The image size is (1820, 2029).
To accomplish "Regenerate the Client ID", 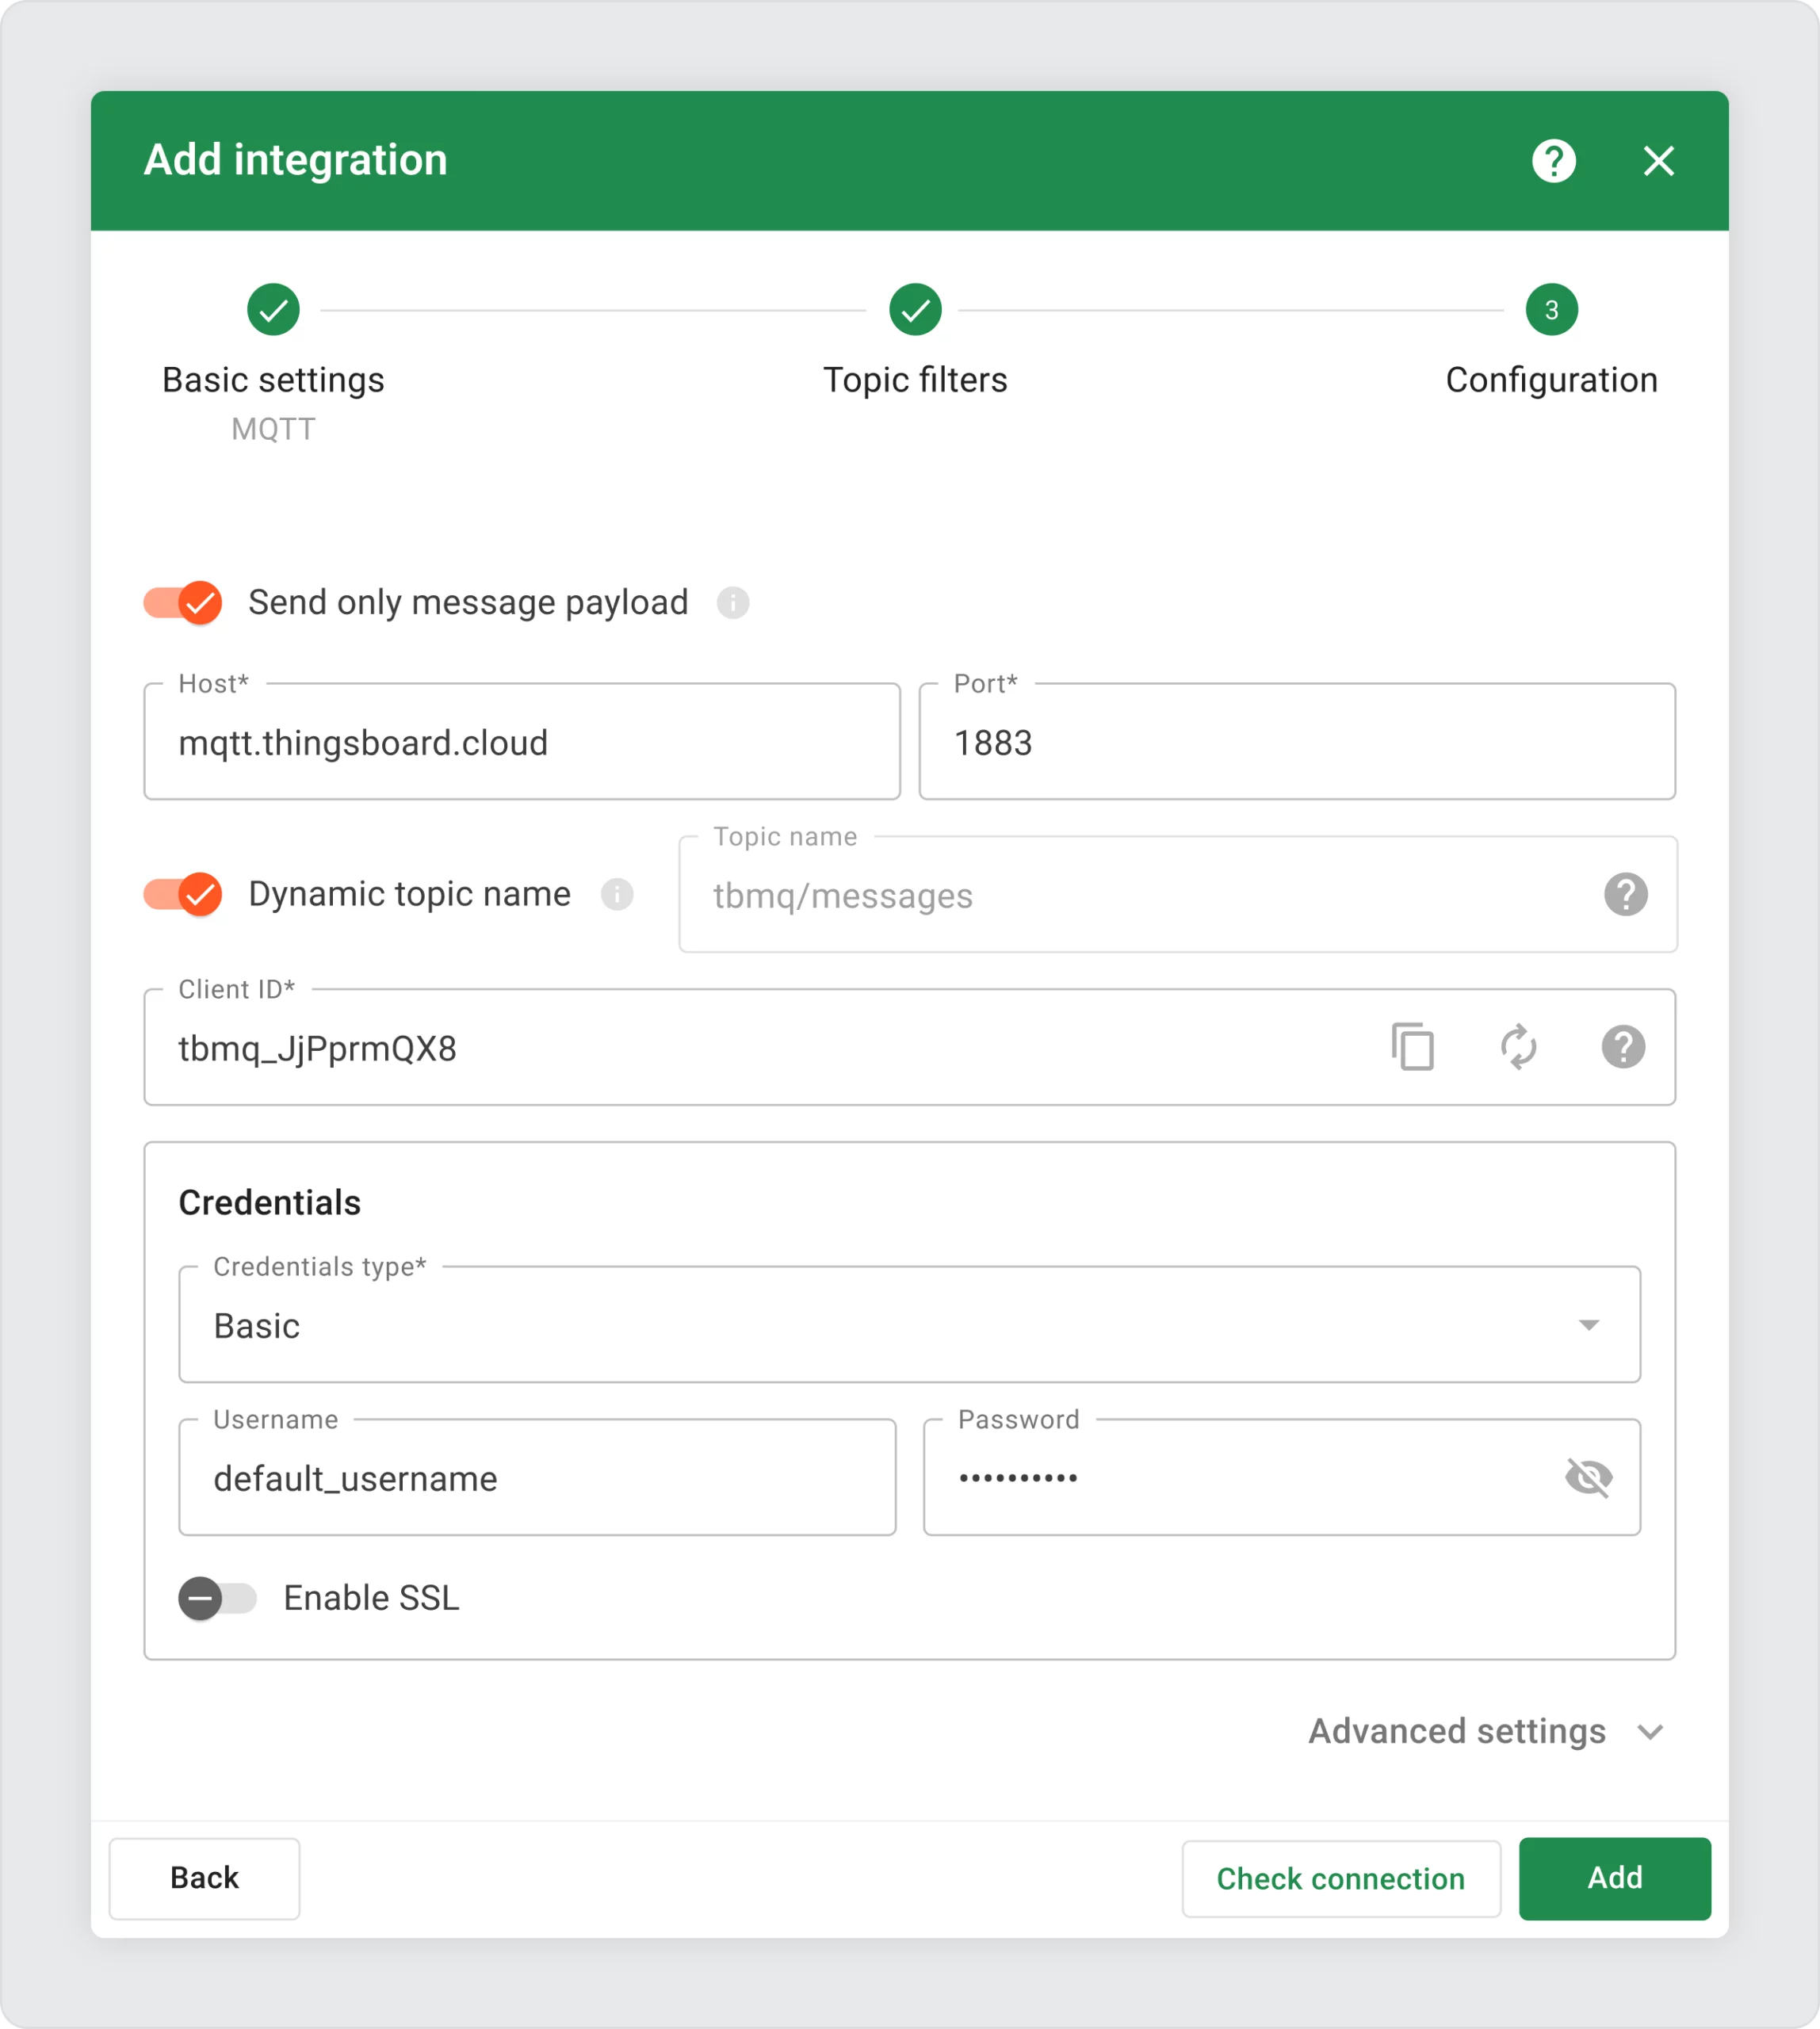I will tap(1518, 1047).
